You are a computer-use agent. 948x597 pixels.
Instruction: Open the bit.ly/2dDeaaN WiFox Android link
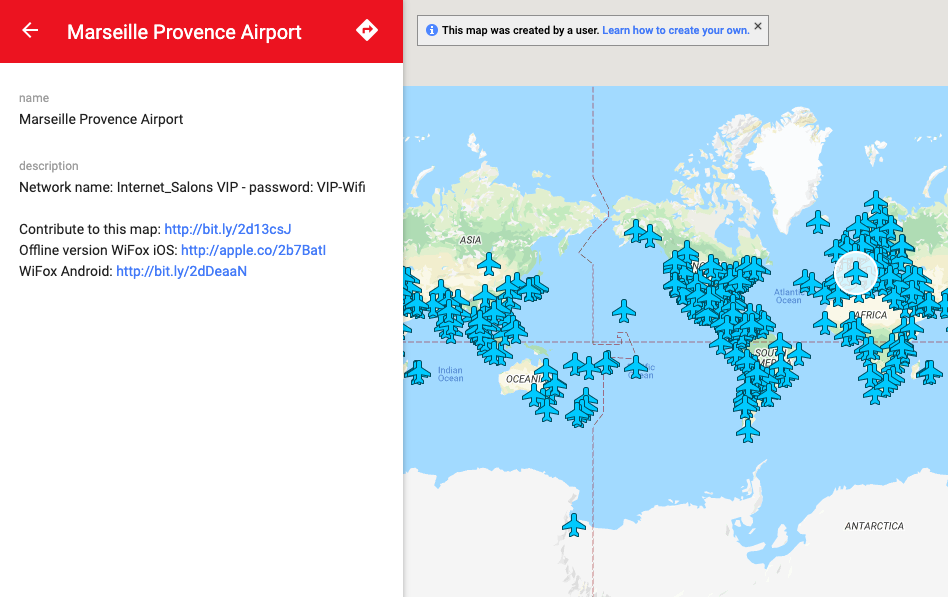coord(181,271)
